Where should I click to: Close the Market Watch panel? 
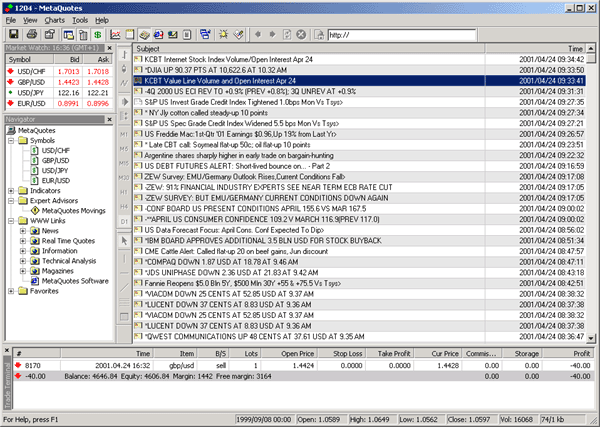click(109, 48)
